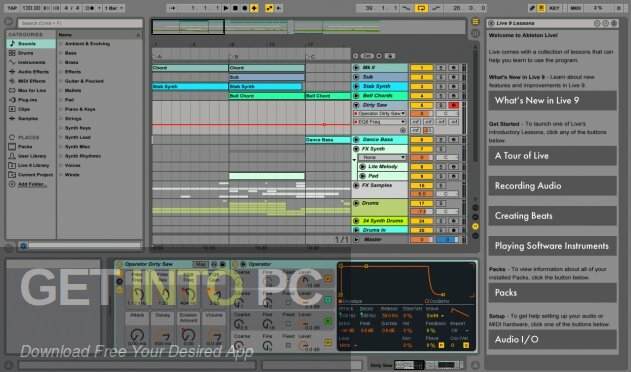The width and height of the screenshot is (631, 372).
Task: Open the 1 Bar quantization dropdown
Action: click(x=114, y=8)
